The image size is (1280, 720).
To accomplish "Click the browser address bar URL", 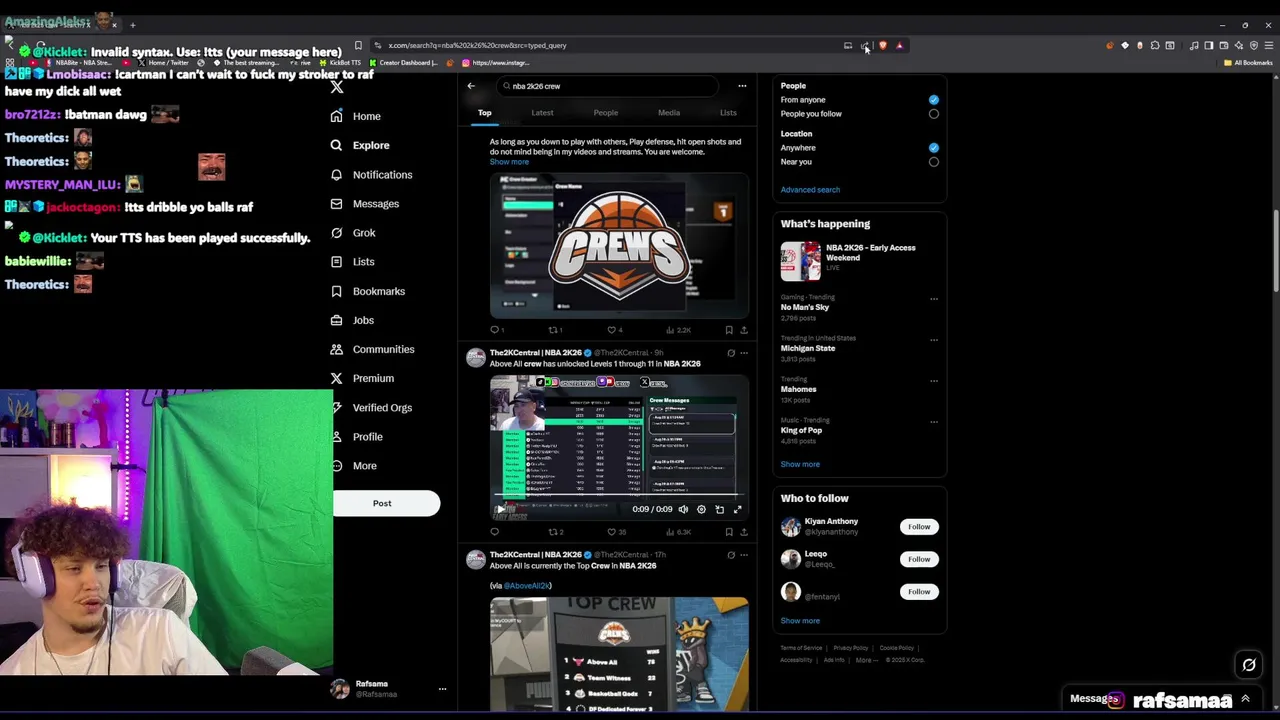I will coord(477,45).
